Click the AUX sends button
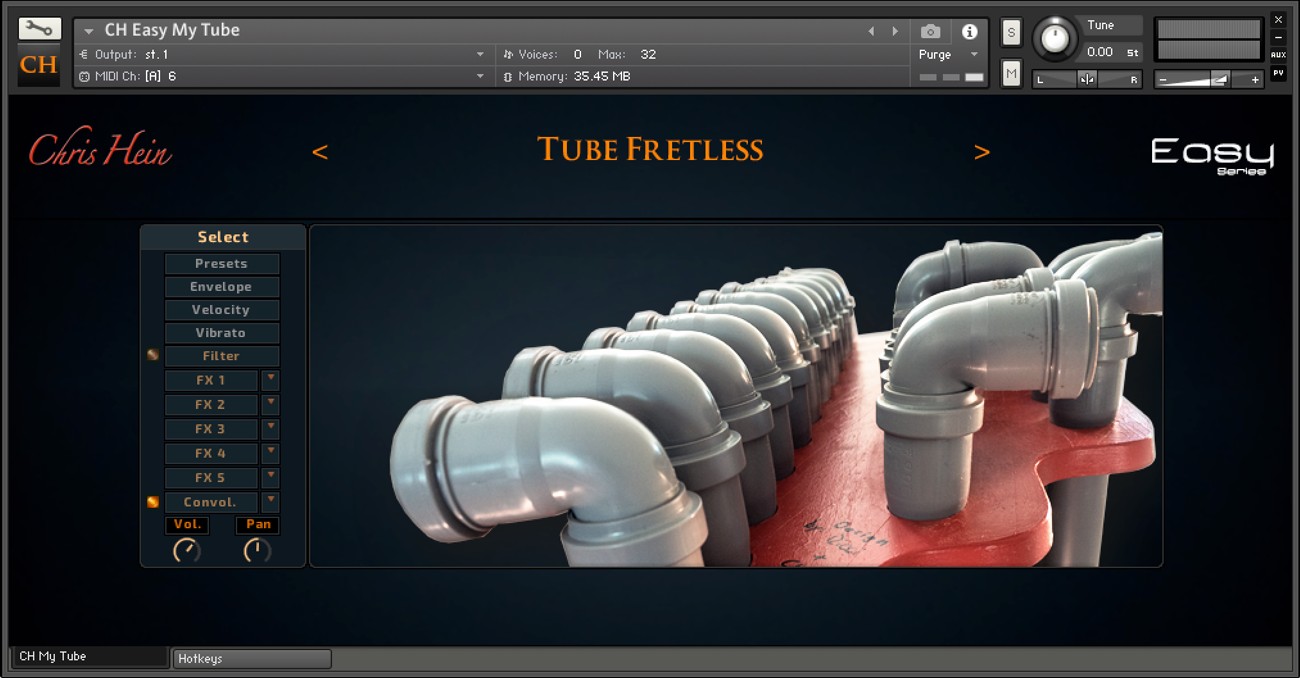 pyautogui.click(x=1278, y=55)
